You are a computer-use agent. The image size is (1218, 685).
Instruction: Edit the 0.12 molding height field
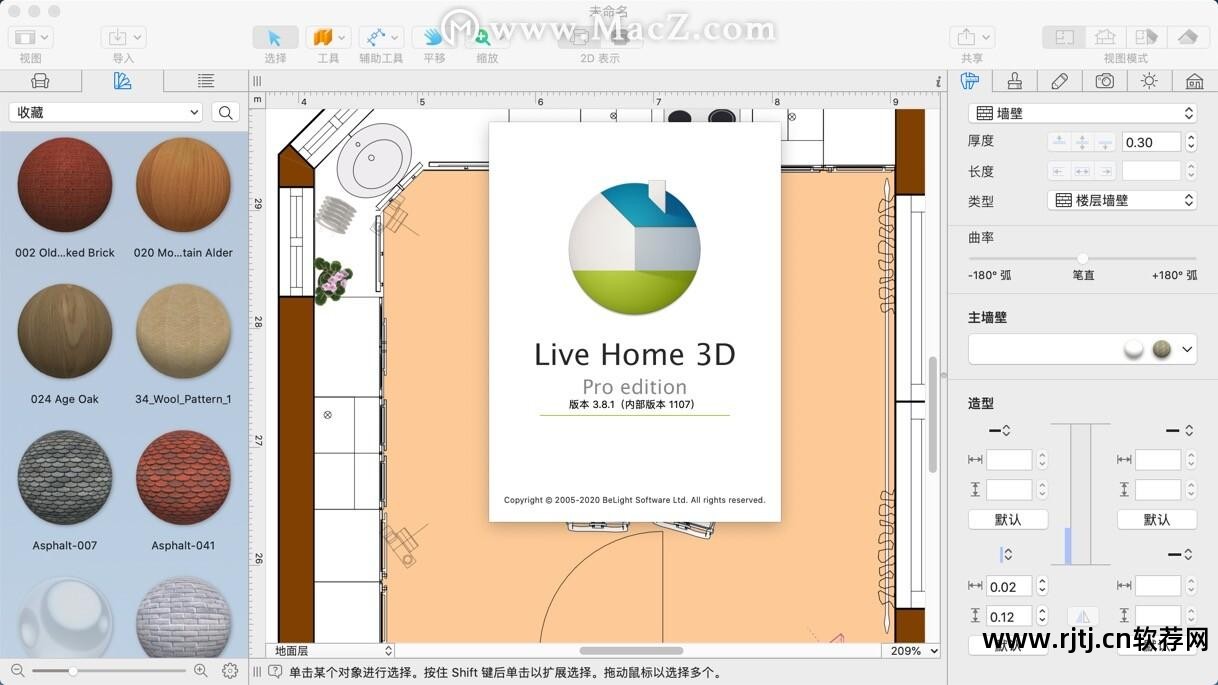1009,616
